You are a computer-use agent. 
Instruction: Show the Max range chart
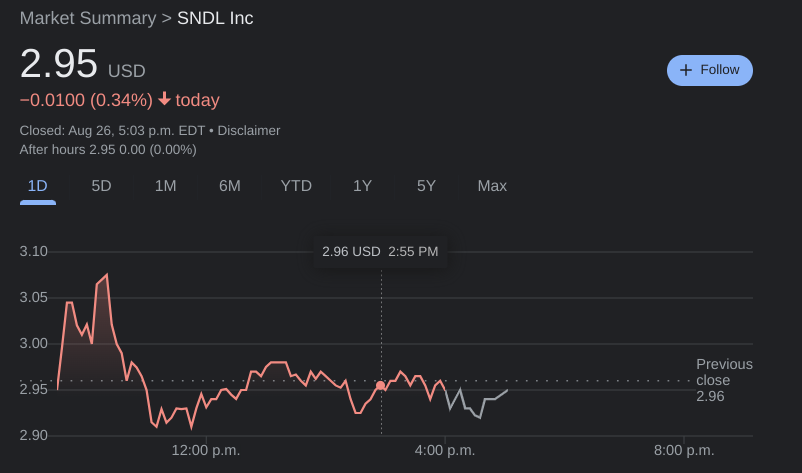[492, 186]
